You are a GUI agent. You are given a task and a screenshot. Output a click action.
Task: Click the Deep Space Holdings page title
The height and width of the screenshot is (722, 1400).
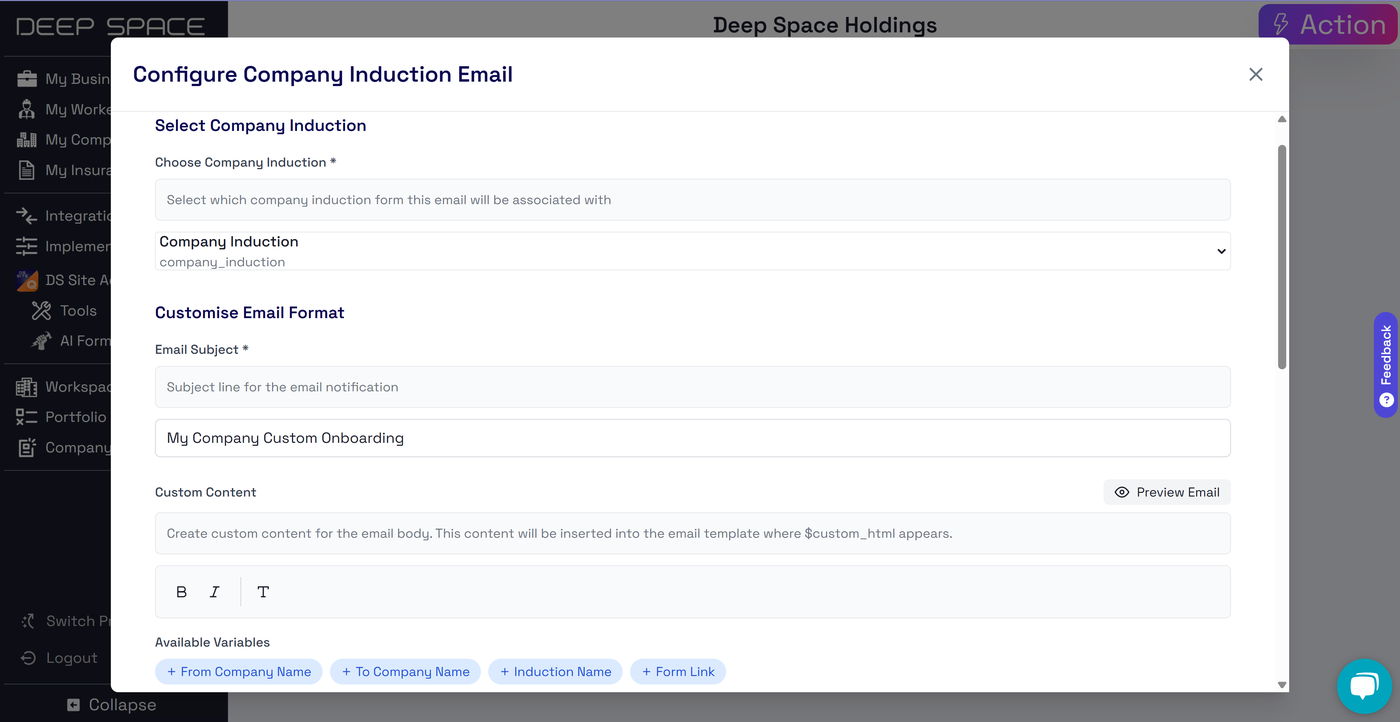(825, 25)
